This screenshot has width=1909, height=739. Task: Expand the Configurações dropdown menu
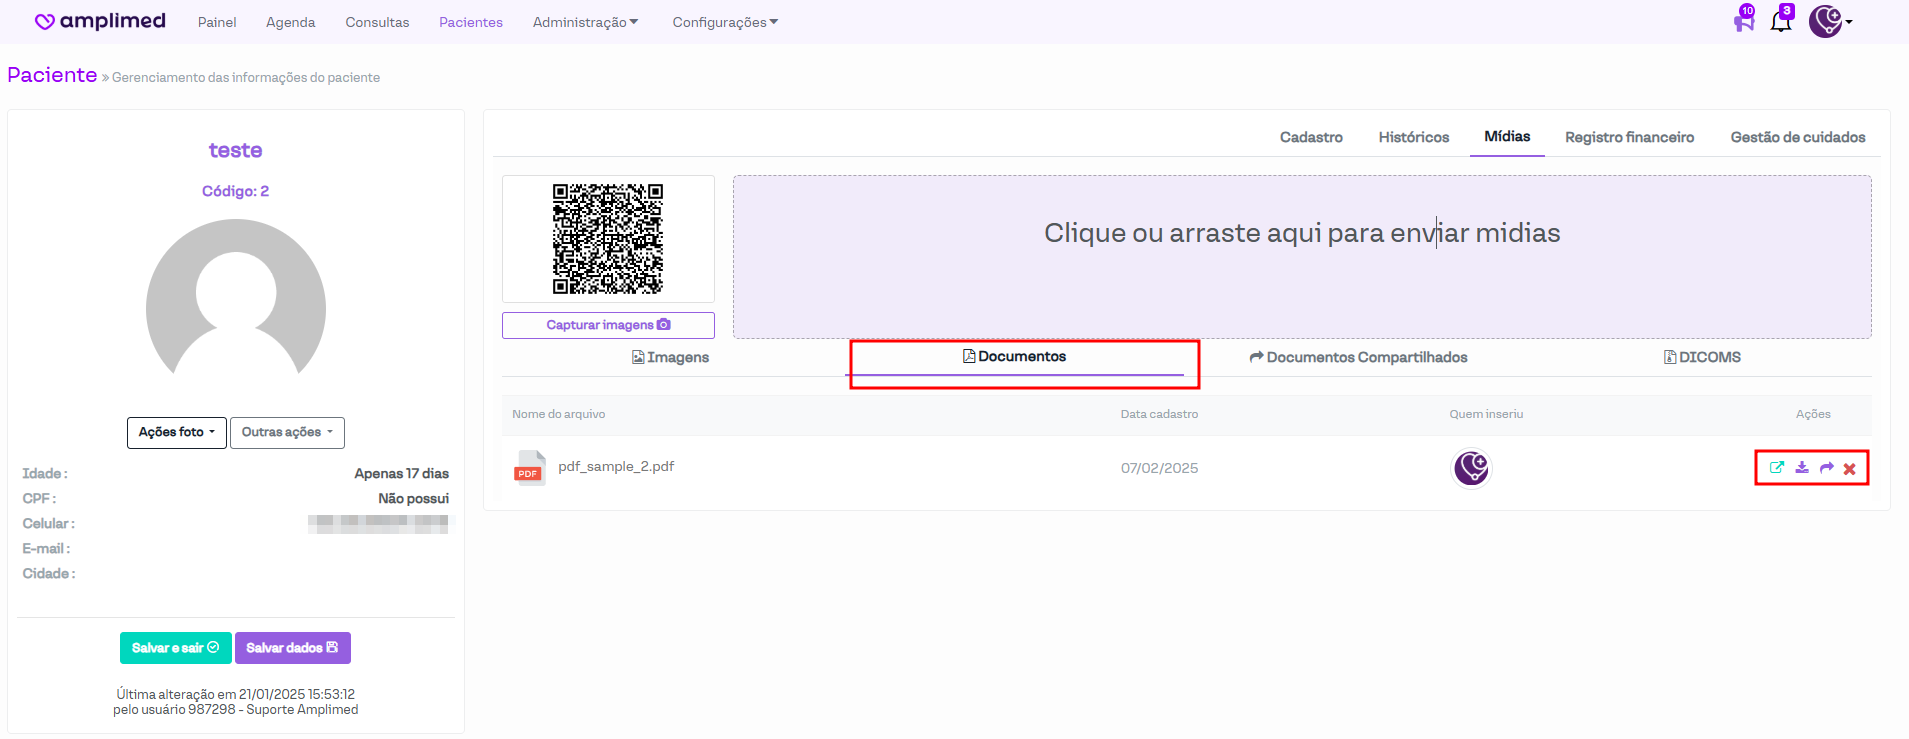tap(725, 22)
